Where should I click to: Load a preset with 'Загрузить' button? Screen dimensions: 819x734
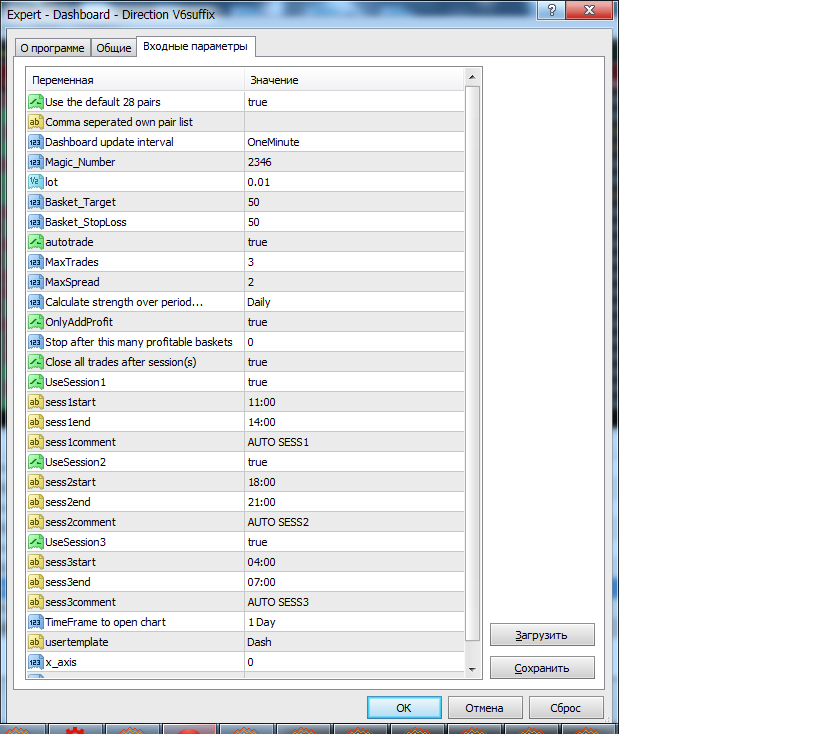tap(542, 635)
